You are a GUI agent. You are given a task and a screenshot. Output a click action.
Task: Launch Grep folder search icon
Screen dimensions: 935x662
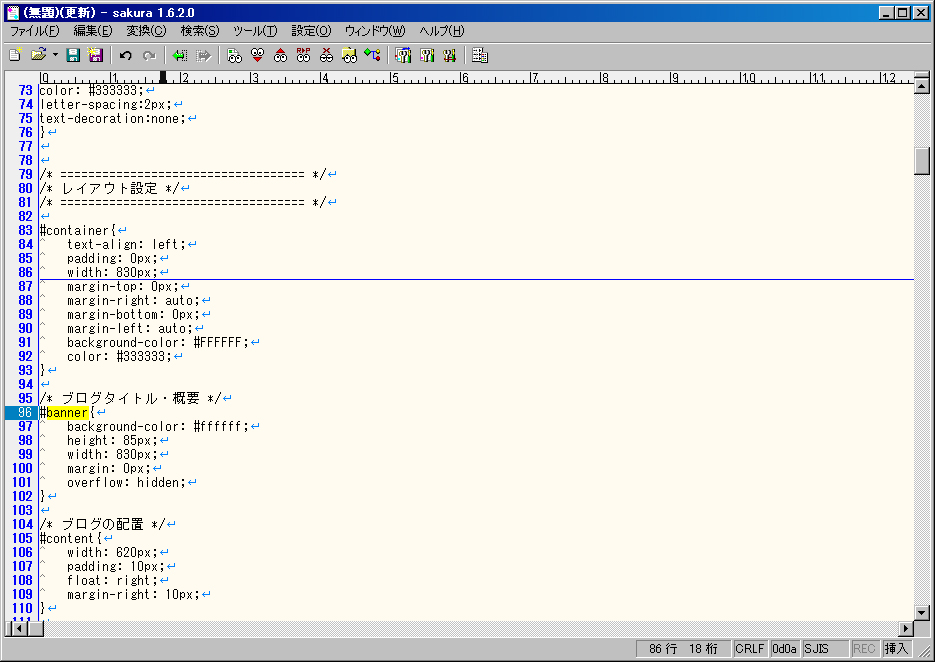[349, 55]
